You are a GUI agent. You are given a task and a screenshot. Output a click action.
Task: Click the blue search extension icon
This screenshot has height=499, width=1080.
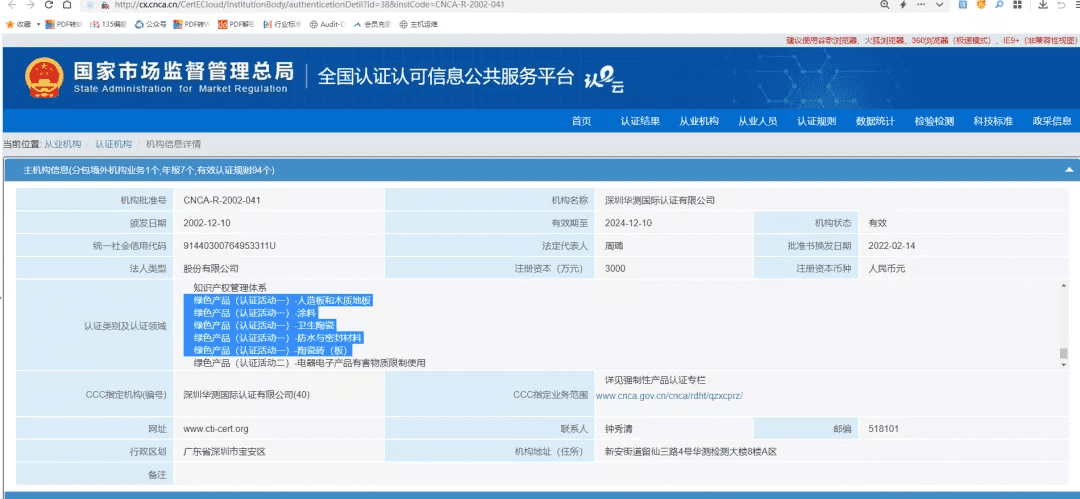(x=999, y=5)
